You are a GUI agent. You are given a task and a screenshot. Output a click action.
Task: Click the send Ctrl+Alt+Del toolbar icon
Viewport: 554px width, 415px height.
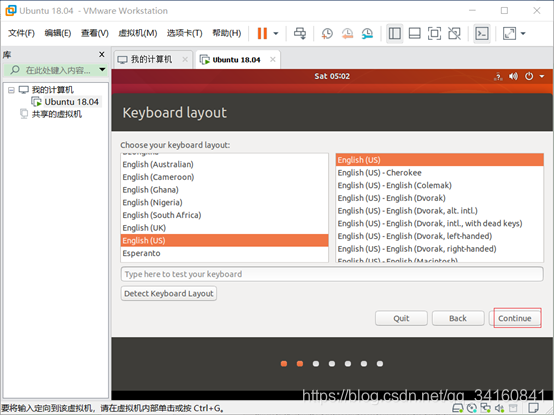tap(300, 34)
